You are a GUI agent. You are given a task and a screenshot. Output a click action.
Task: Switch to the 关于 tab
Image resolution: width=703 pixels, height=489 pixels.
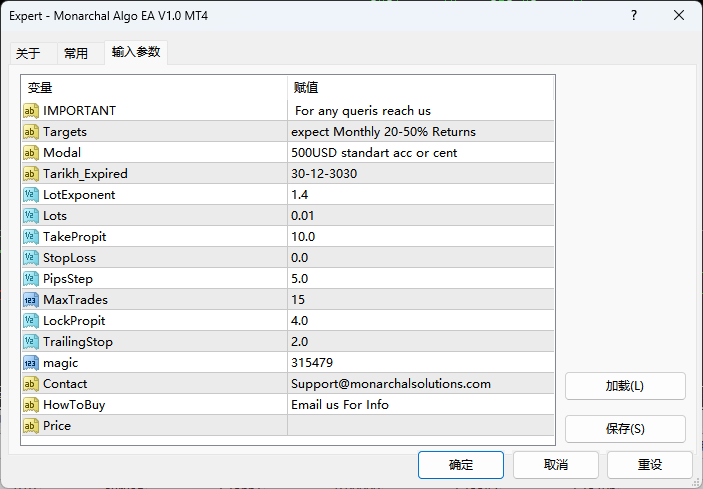28,54
